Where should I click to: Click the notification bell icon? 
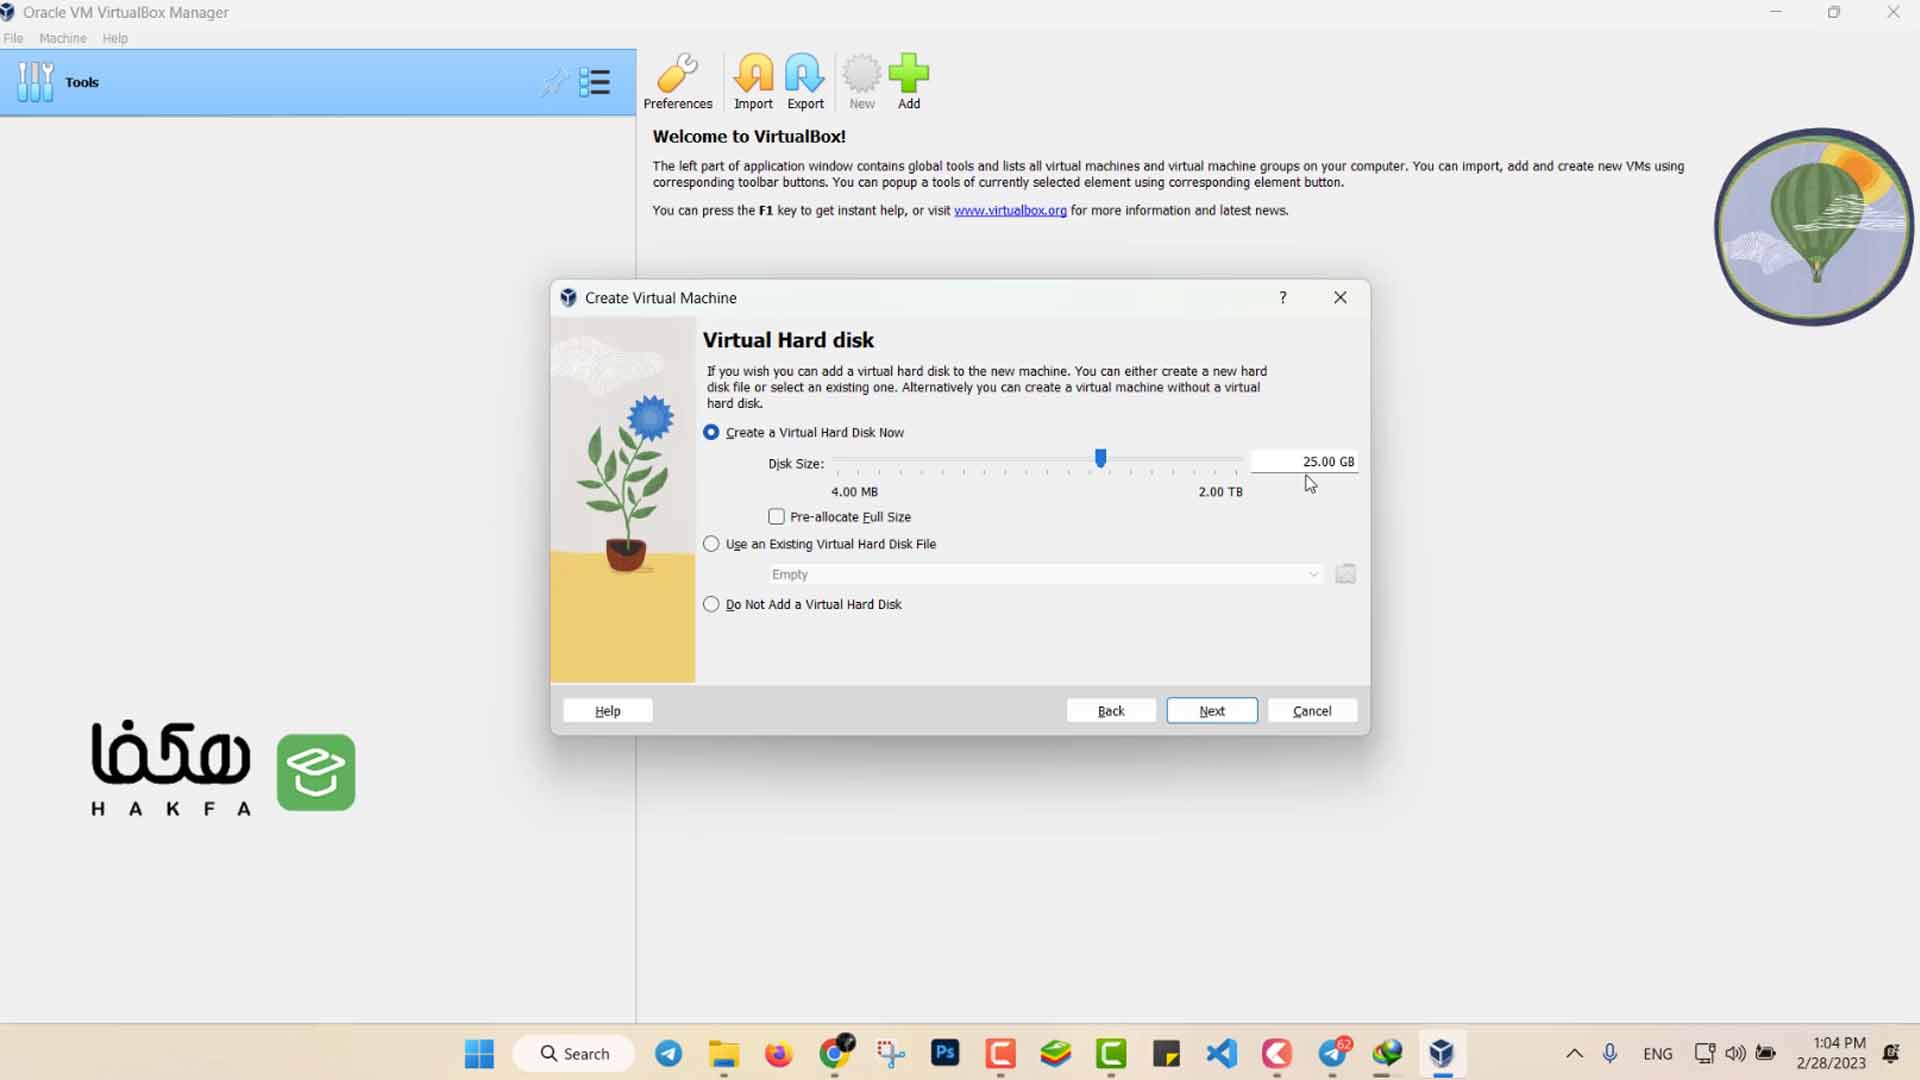[x=1891, y=1053]
